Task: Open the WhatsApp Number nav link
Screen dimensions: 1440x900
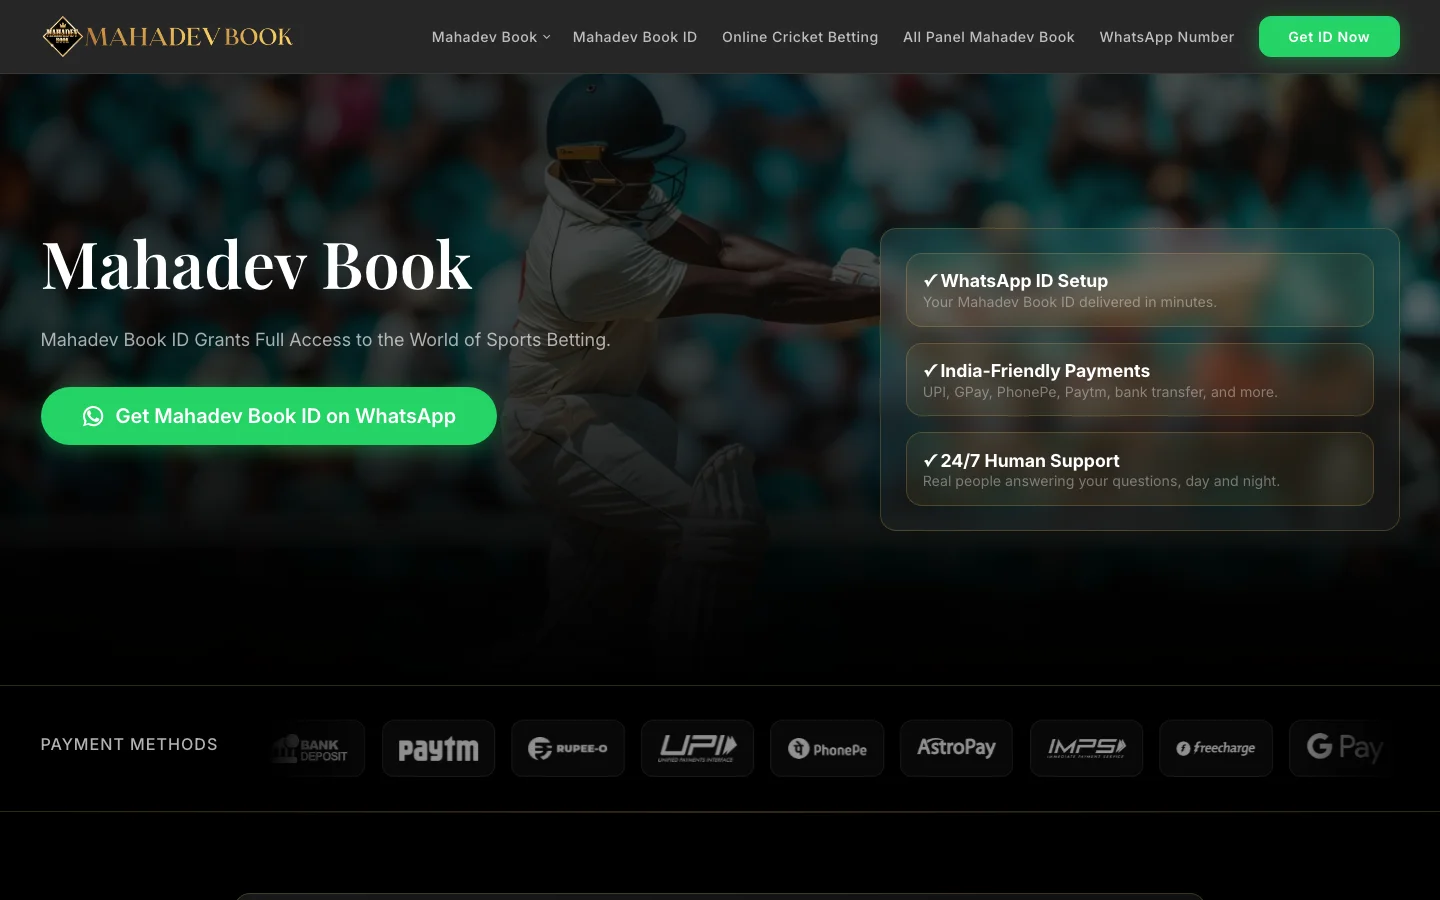Action: (1167, 37)
